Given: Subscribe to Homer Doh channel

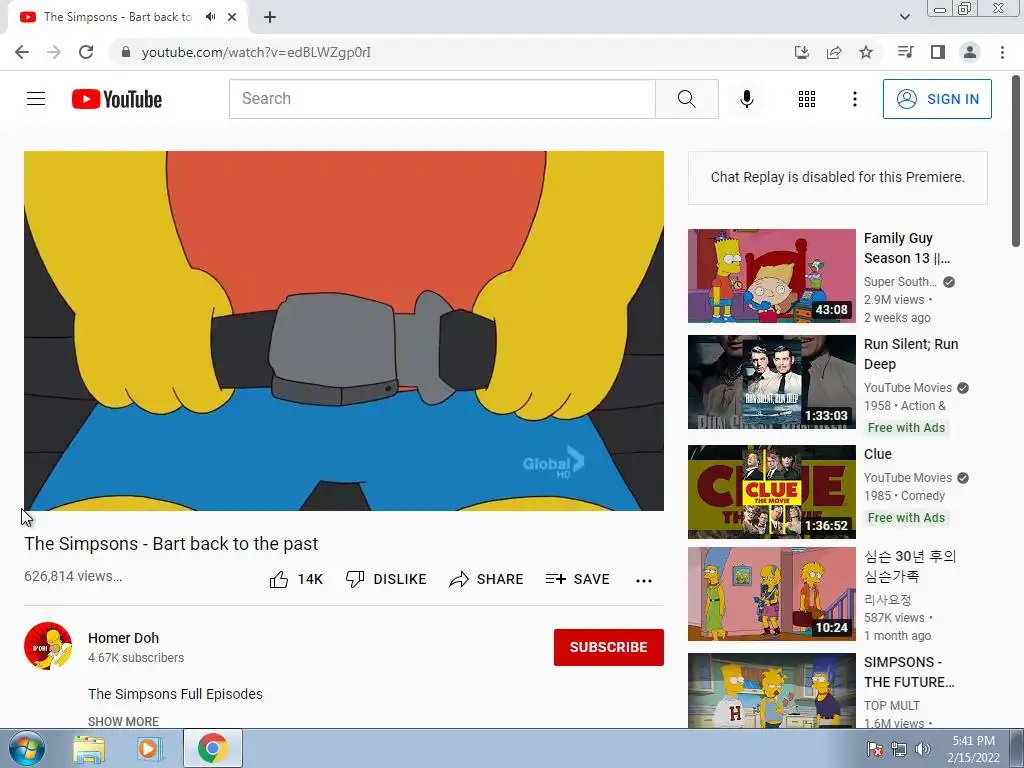Looking at the screenshot, I should (x=609, y=647).
